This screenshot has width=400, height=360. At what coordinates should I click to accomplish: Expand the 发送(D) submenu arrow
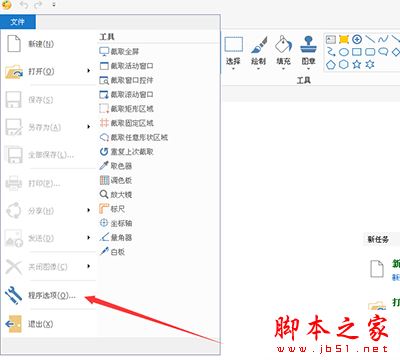[x=88, y=238]
